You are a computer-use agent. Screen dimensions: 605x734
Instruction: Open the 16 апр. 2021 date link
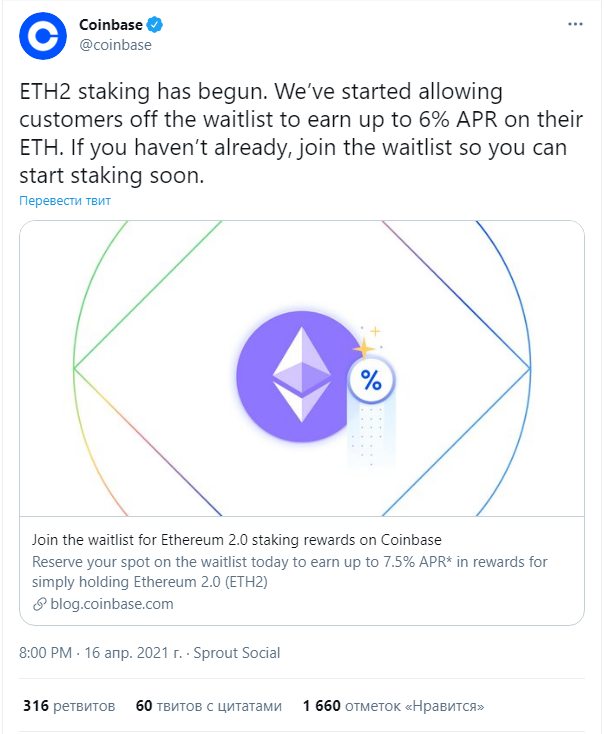click(133, 653)
